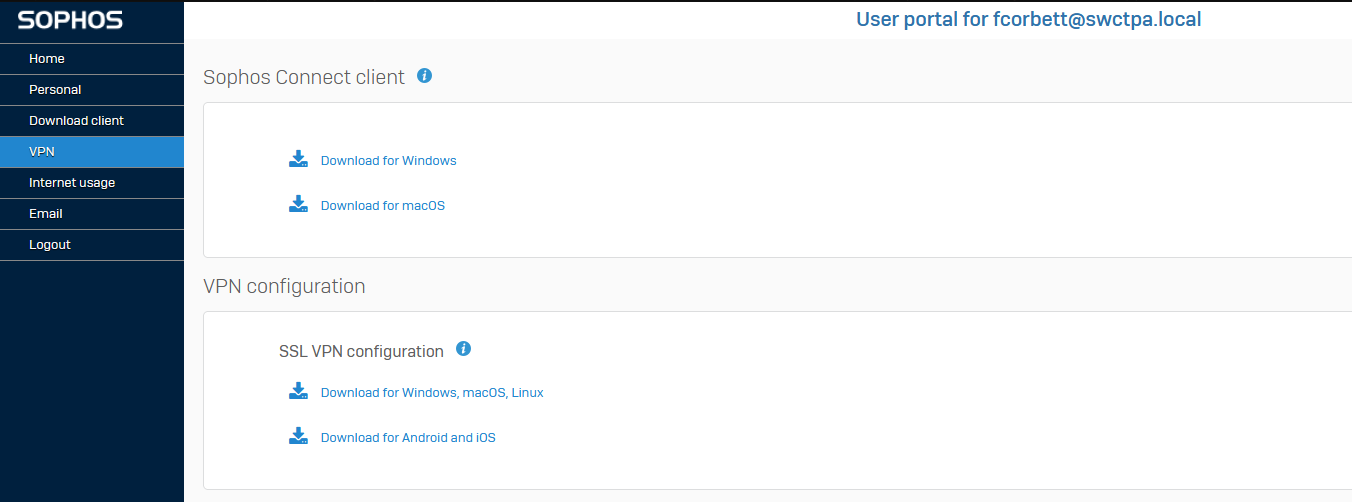Click the download icon for the Windows client

(x=298, y=159)
